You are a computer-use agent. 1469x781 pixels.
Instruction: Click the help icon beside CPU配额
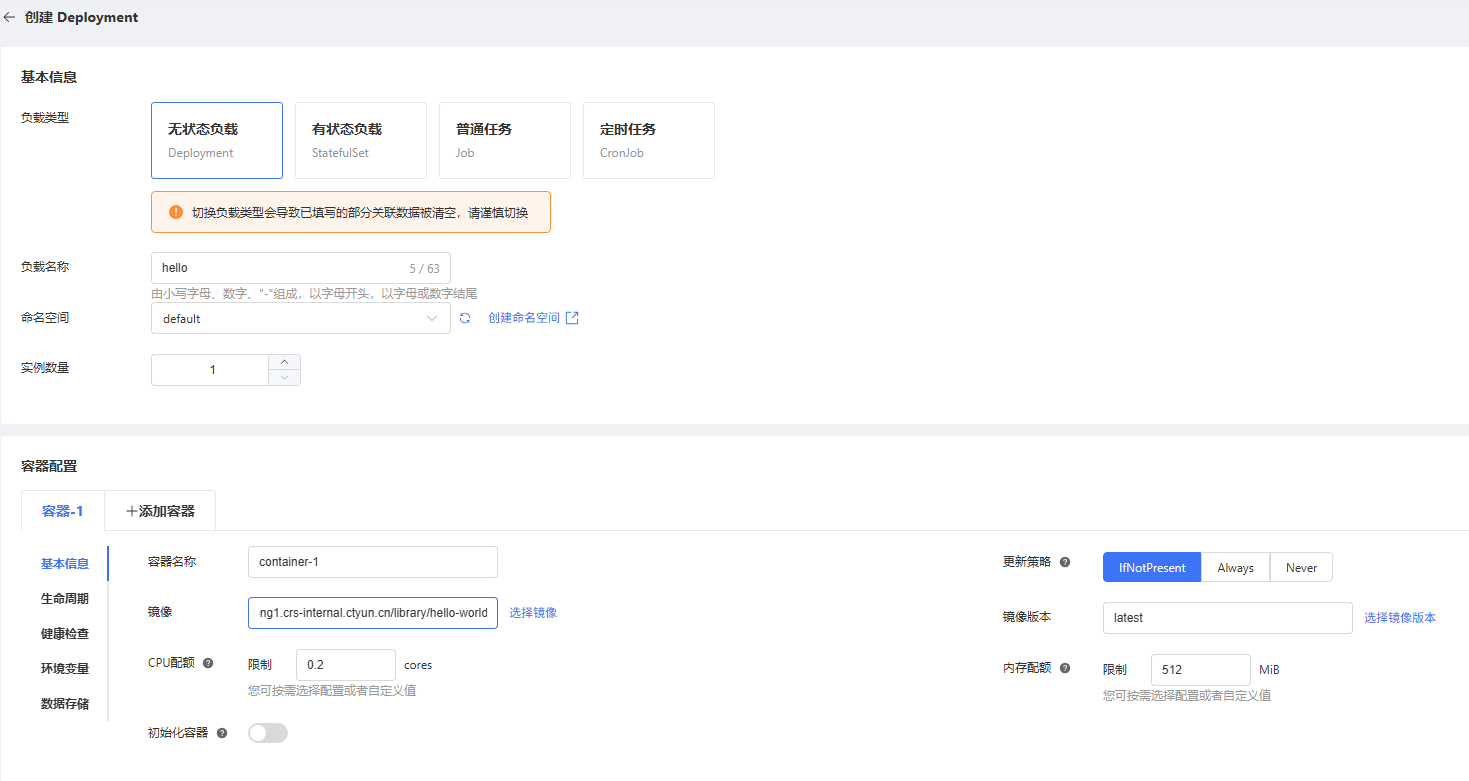[208, 663]
